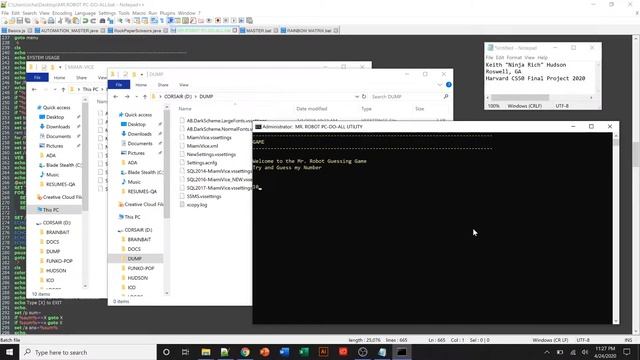This screenshot has height=360, width=640.
Task: Go back in the MIAMI-VICE Explorer window
Action: [34, 89]
